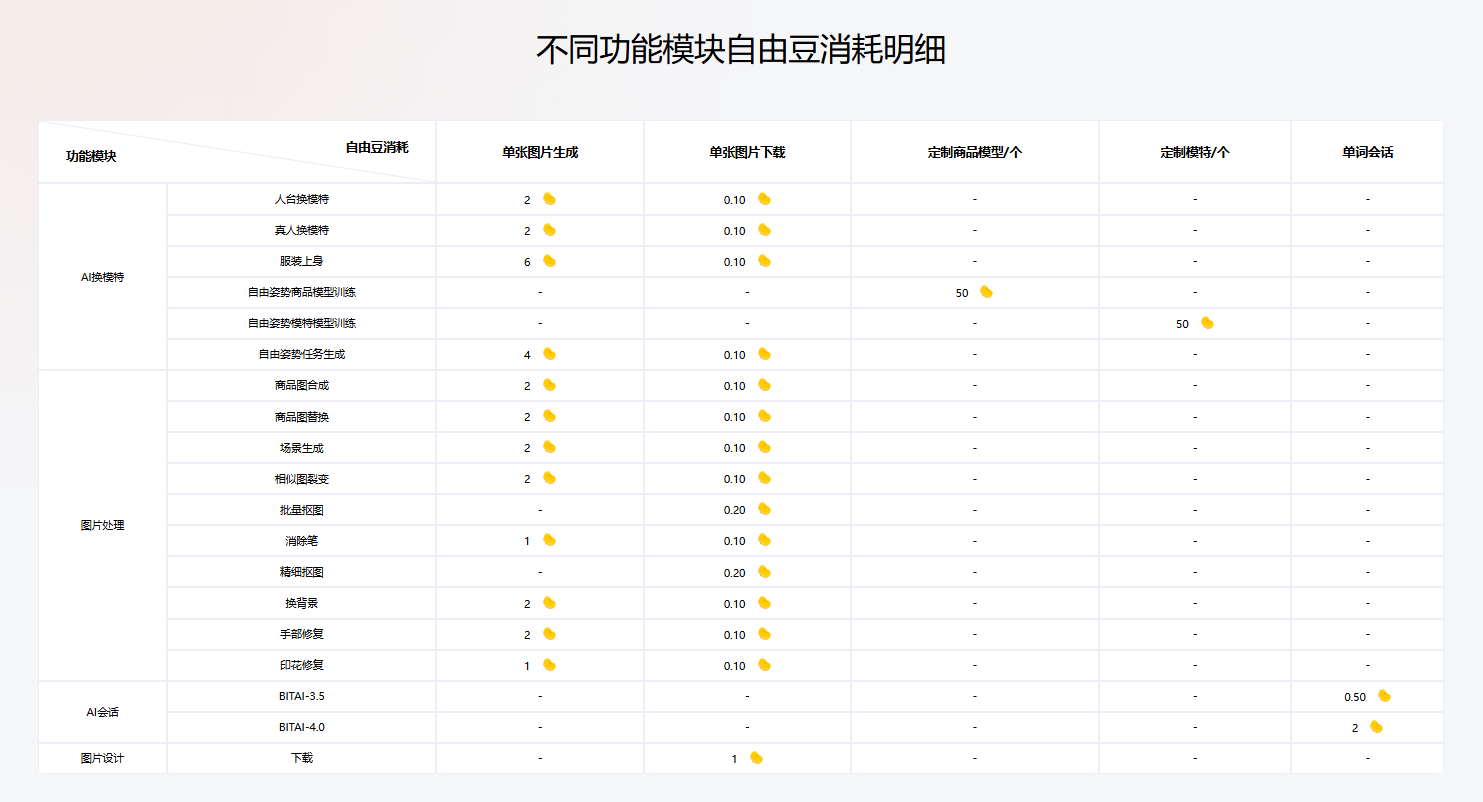The image size is (1483, 802).
Task: Click the 单张图片下载 bean icon in 消除笔 row
Action: click(x=764, y=540)
